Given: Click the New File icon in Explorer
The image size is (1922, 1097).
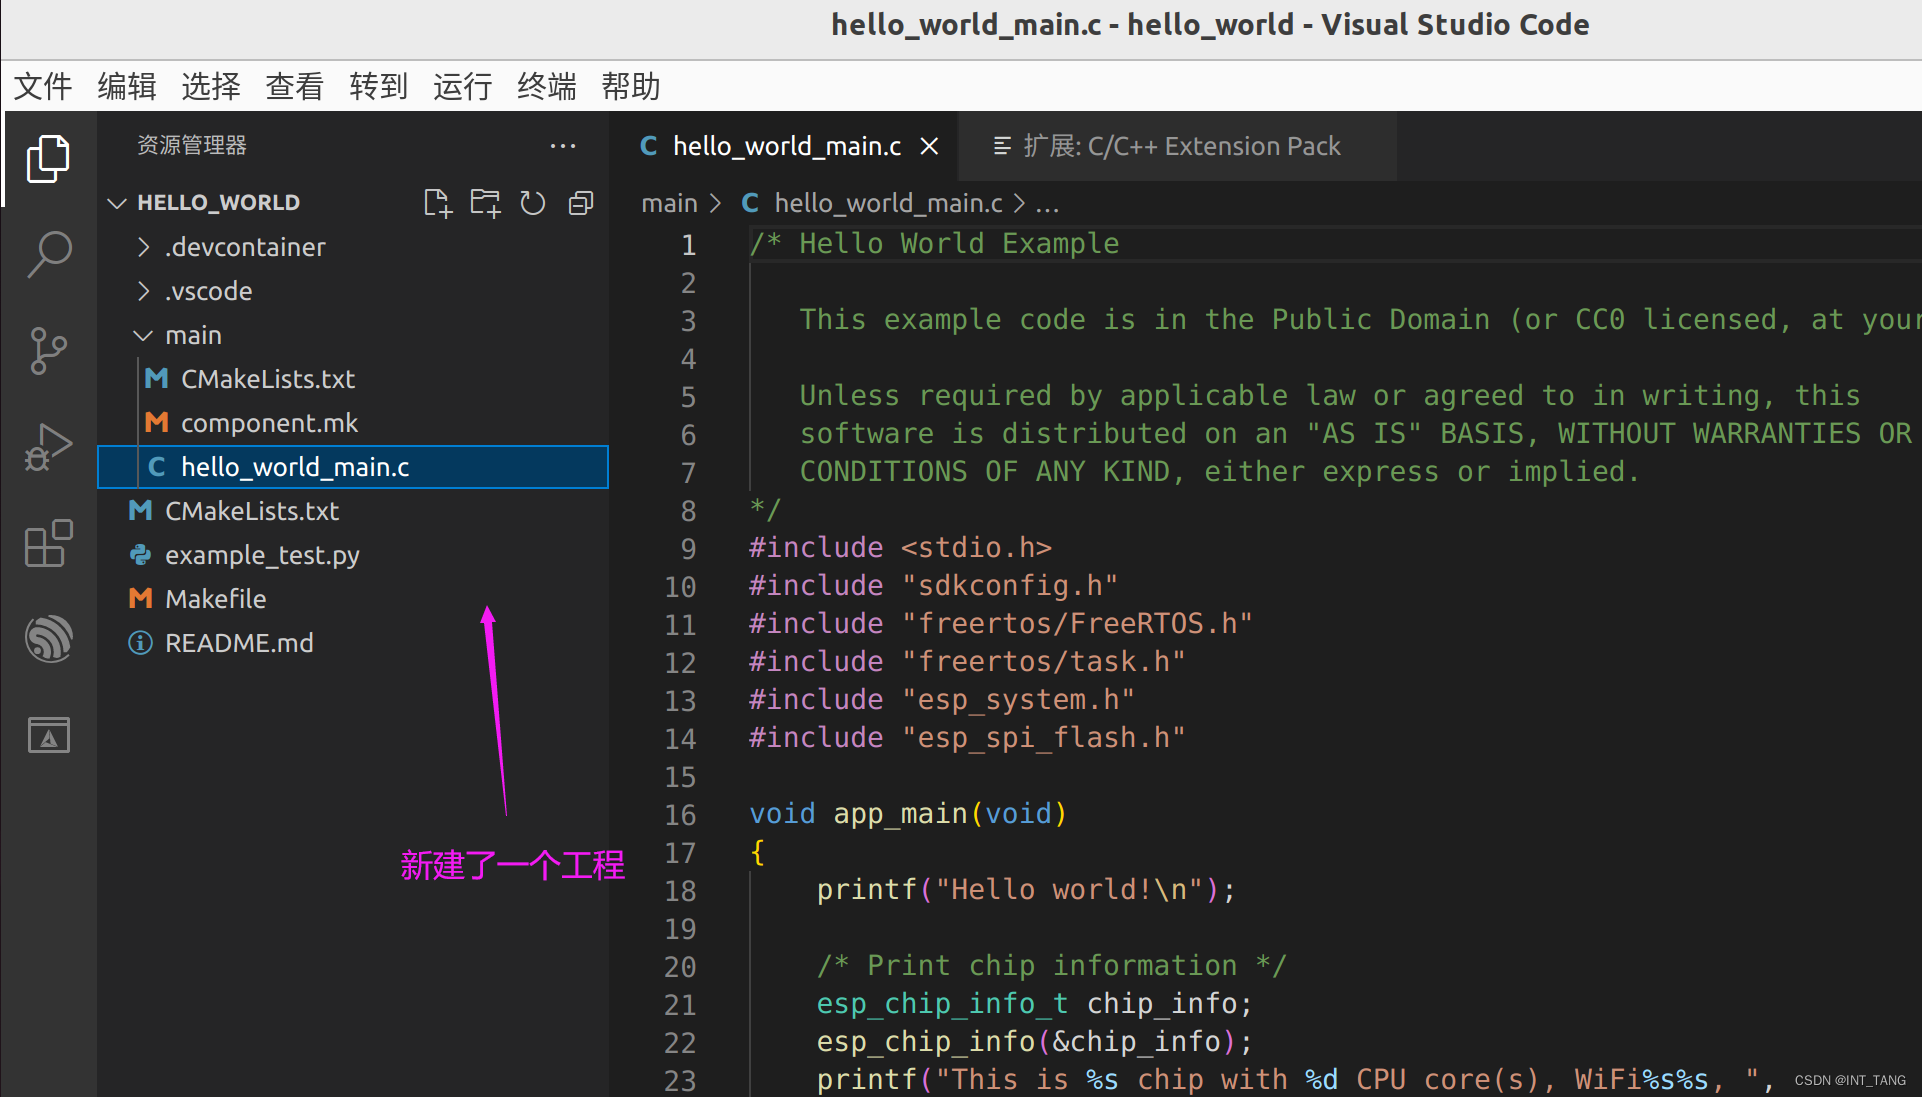Looking at the screenshot, I should pyautogui.click(x=437, y=202).
